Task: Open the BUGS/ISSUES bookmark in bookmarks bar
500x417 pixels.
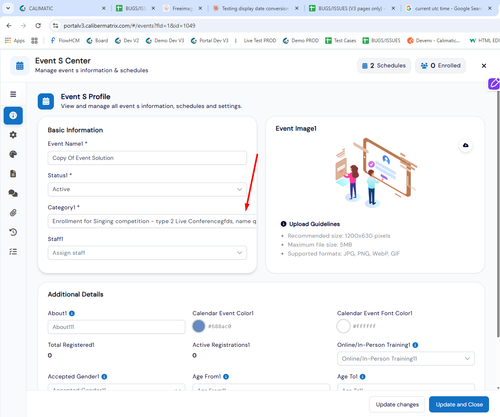Action: tap(381, 41)
